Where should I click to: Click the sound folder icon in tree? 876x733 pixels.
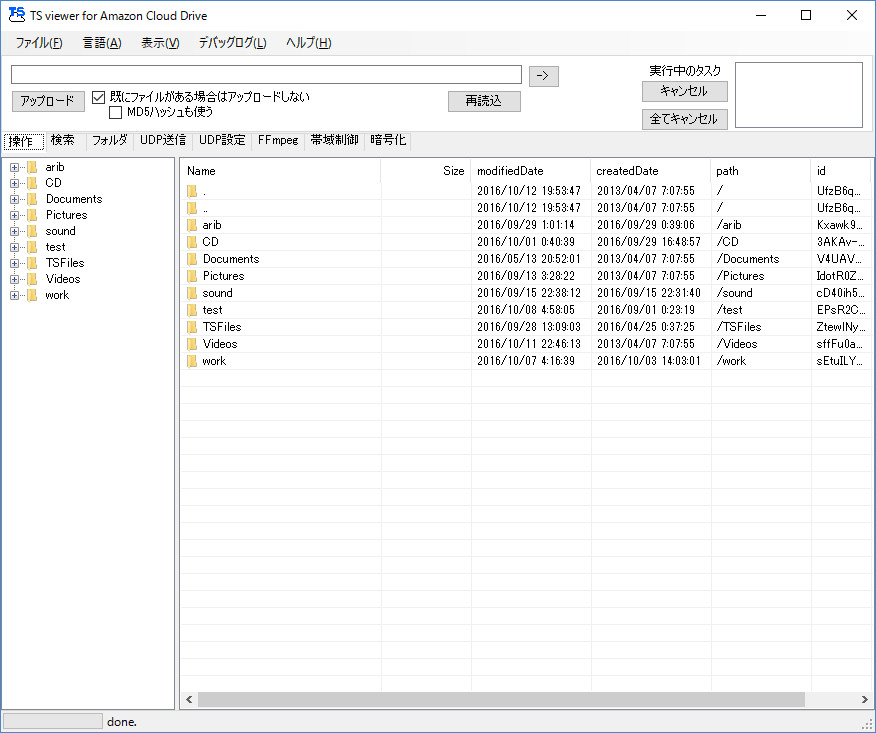coord(32,231)
